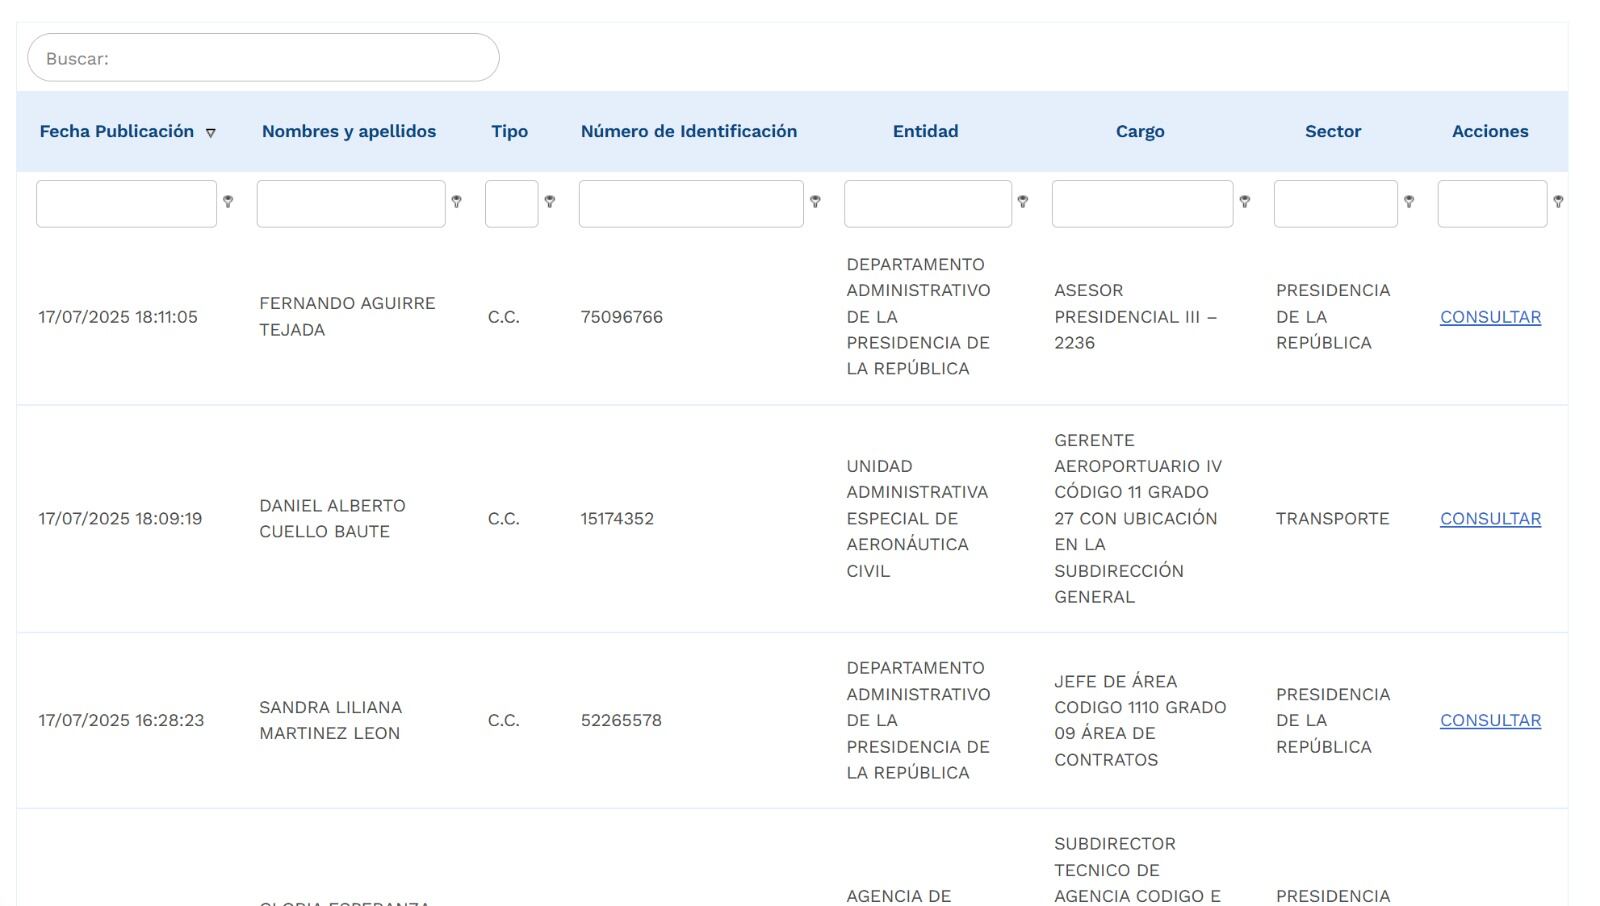The image size is (1600, 906).
Task: Focus the Fecha Publicación filter text box
Action: coord(126,204)
